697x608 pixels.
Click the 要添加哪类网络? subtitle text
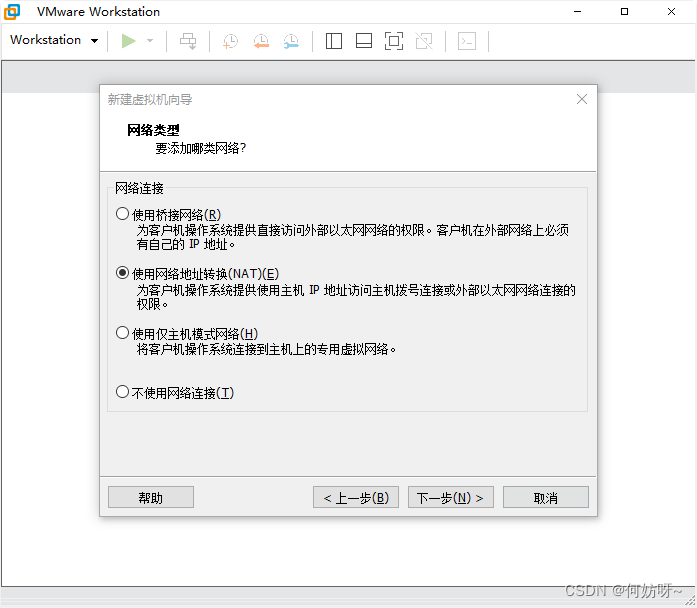[x=200, y=148]
